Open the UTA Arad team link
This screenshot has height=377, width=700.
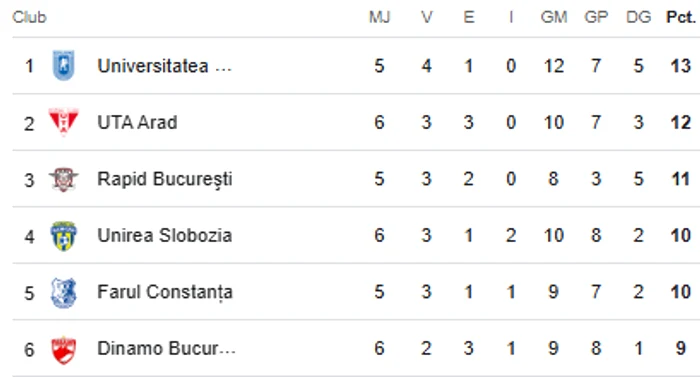[x=137, y=122]
